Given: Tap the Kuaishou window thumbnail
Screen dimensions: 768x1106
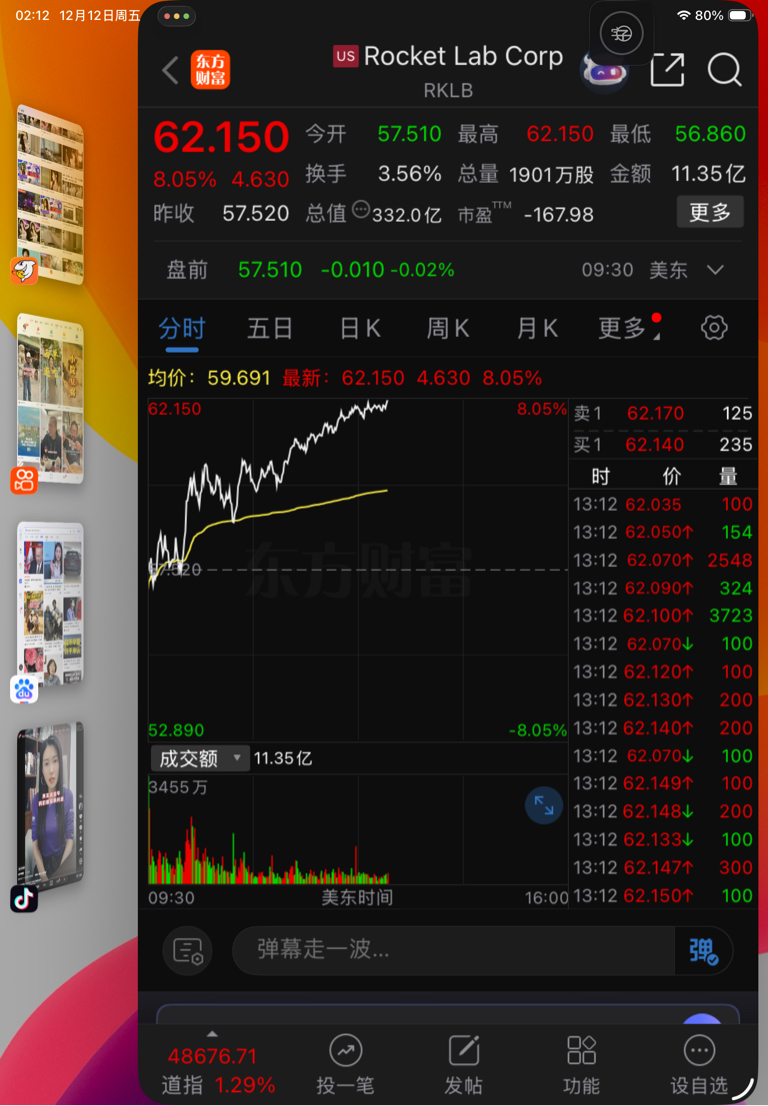Looking at the screenshot, I should coord(49,400).
